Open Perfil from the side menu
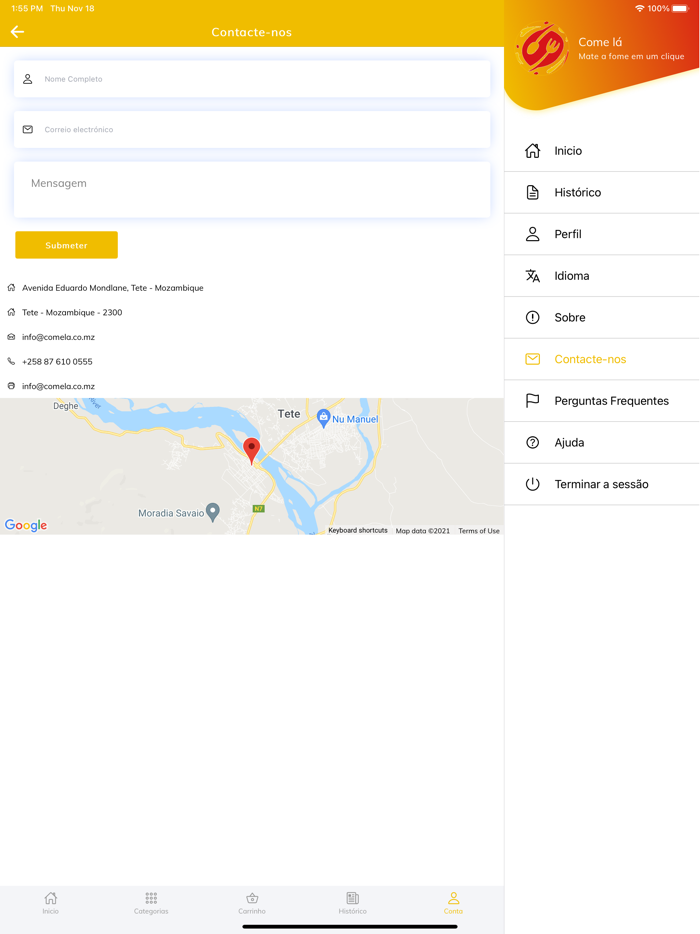This screenshot has height=934, width=700. coord(602,234)
